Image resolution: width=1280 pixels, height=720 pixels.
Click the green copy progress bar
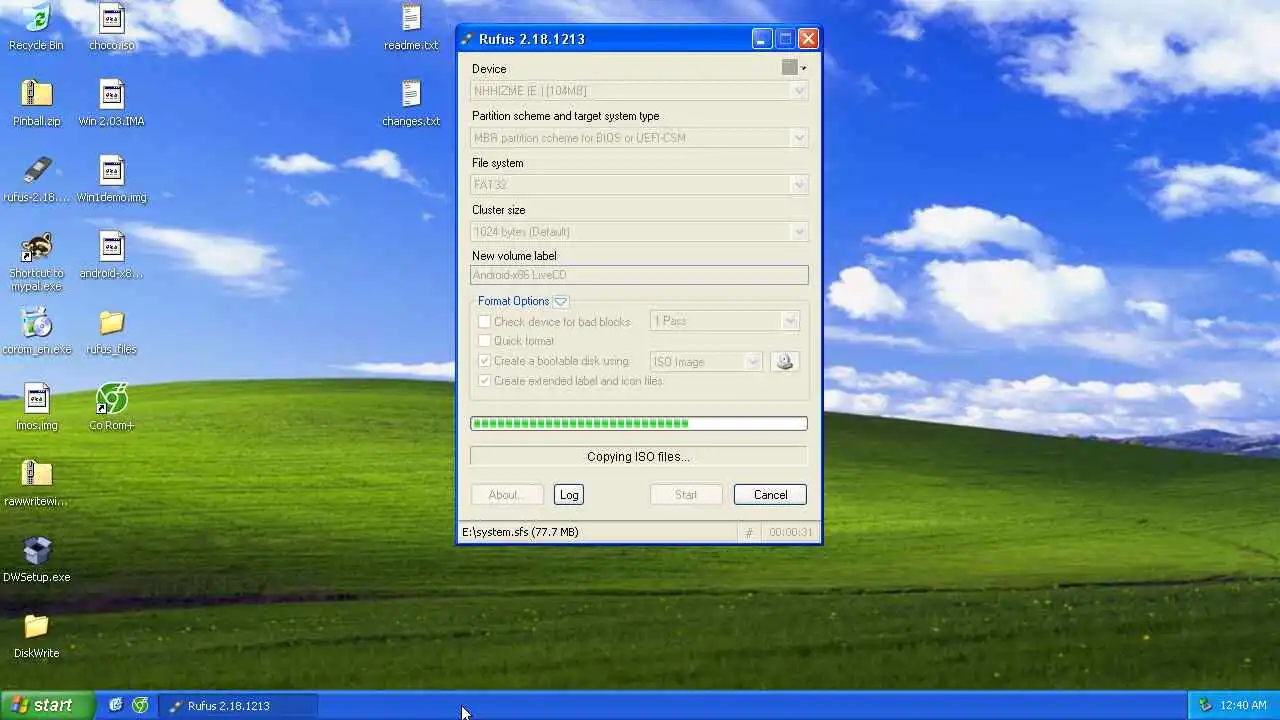click(x=639, y=424)
